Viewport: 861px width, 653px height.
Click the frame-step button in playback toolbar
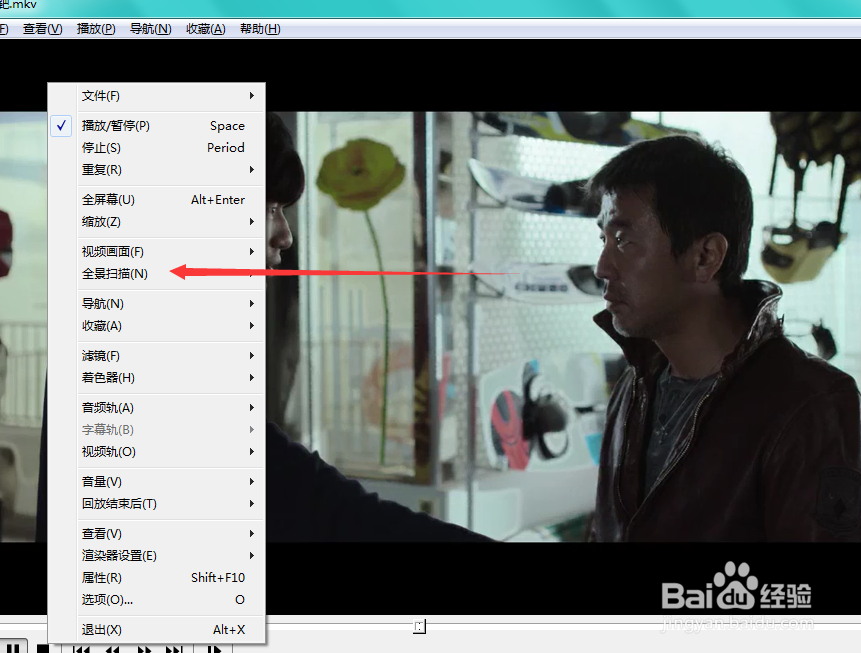pos(214,649)
